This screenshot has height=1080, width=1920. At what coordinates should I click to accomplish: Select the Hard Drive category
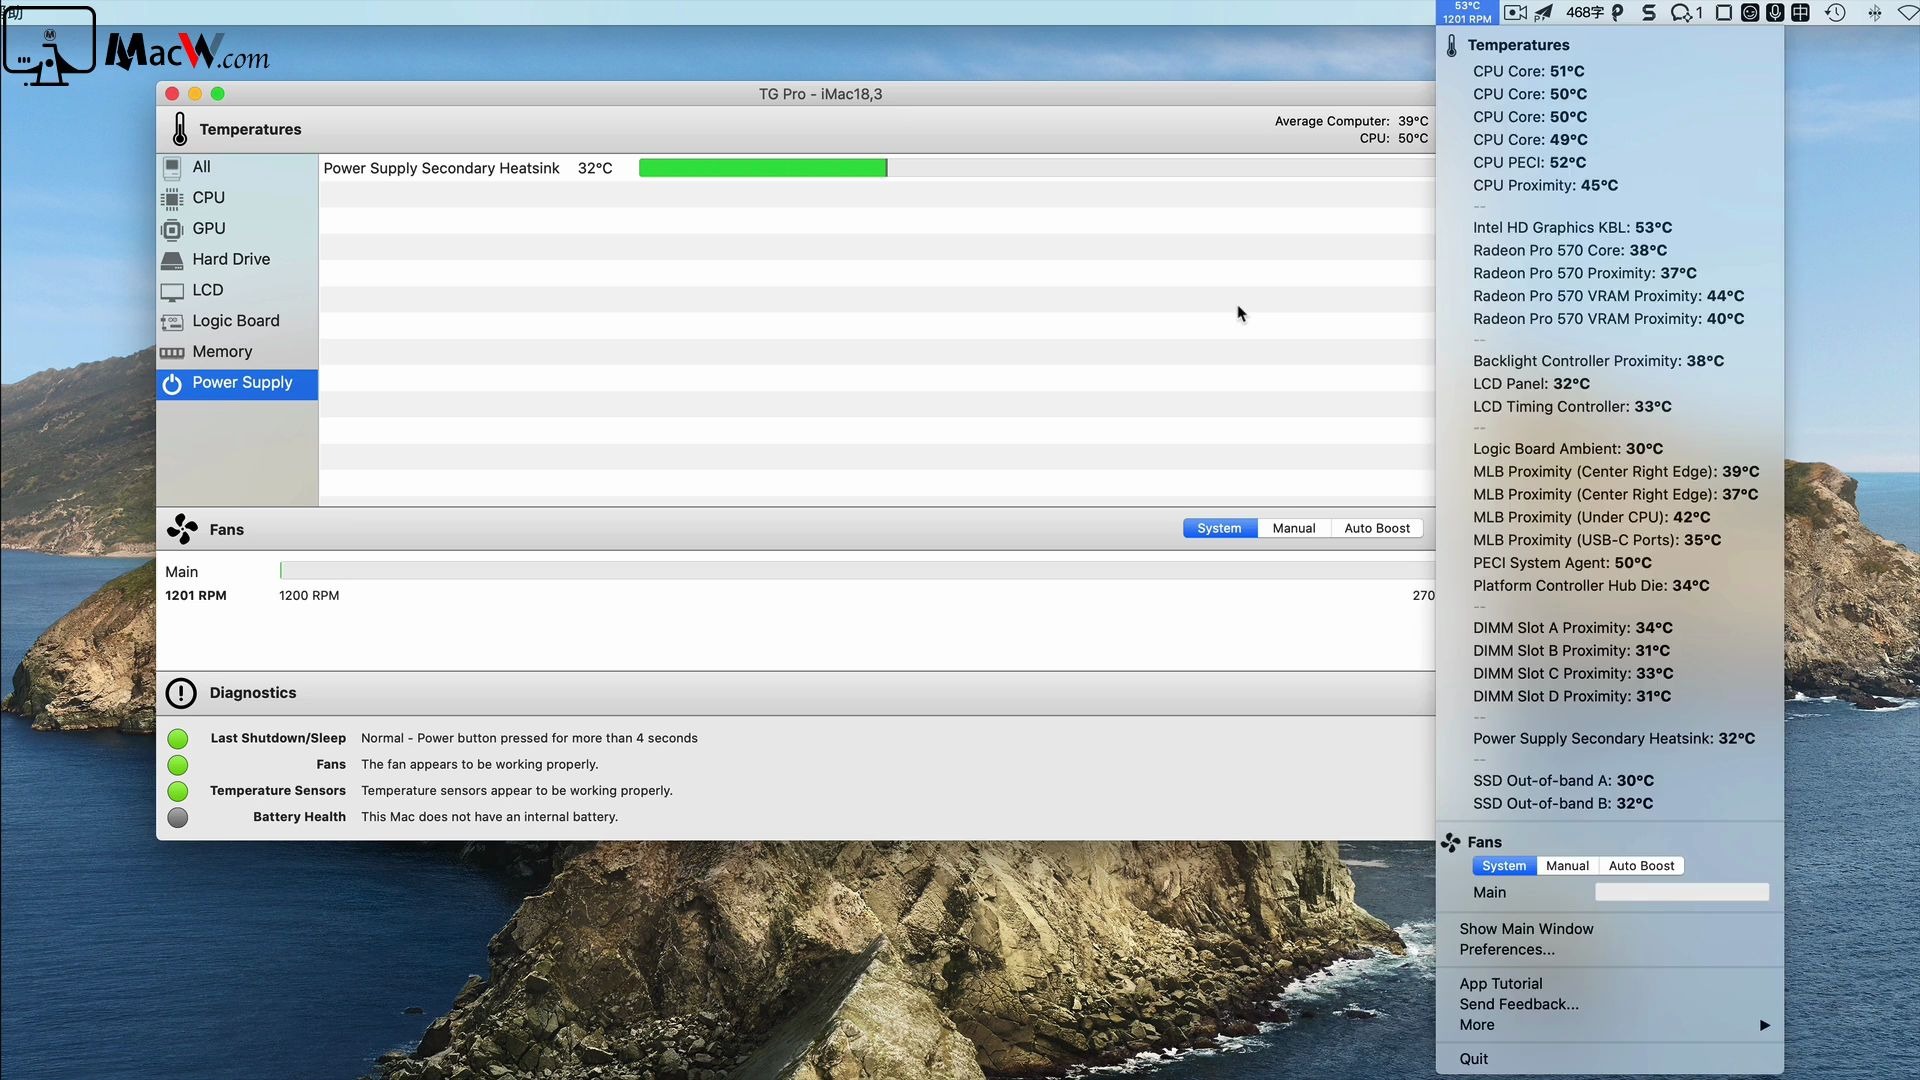tap(232, 258)
